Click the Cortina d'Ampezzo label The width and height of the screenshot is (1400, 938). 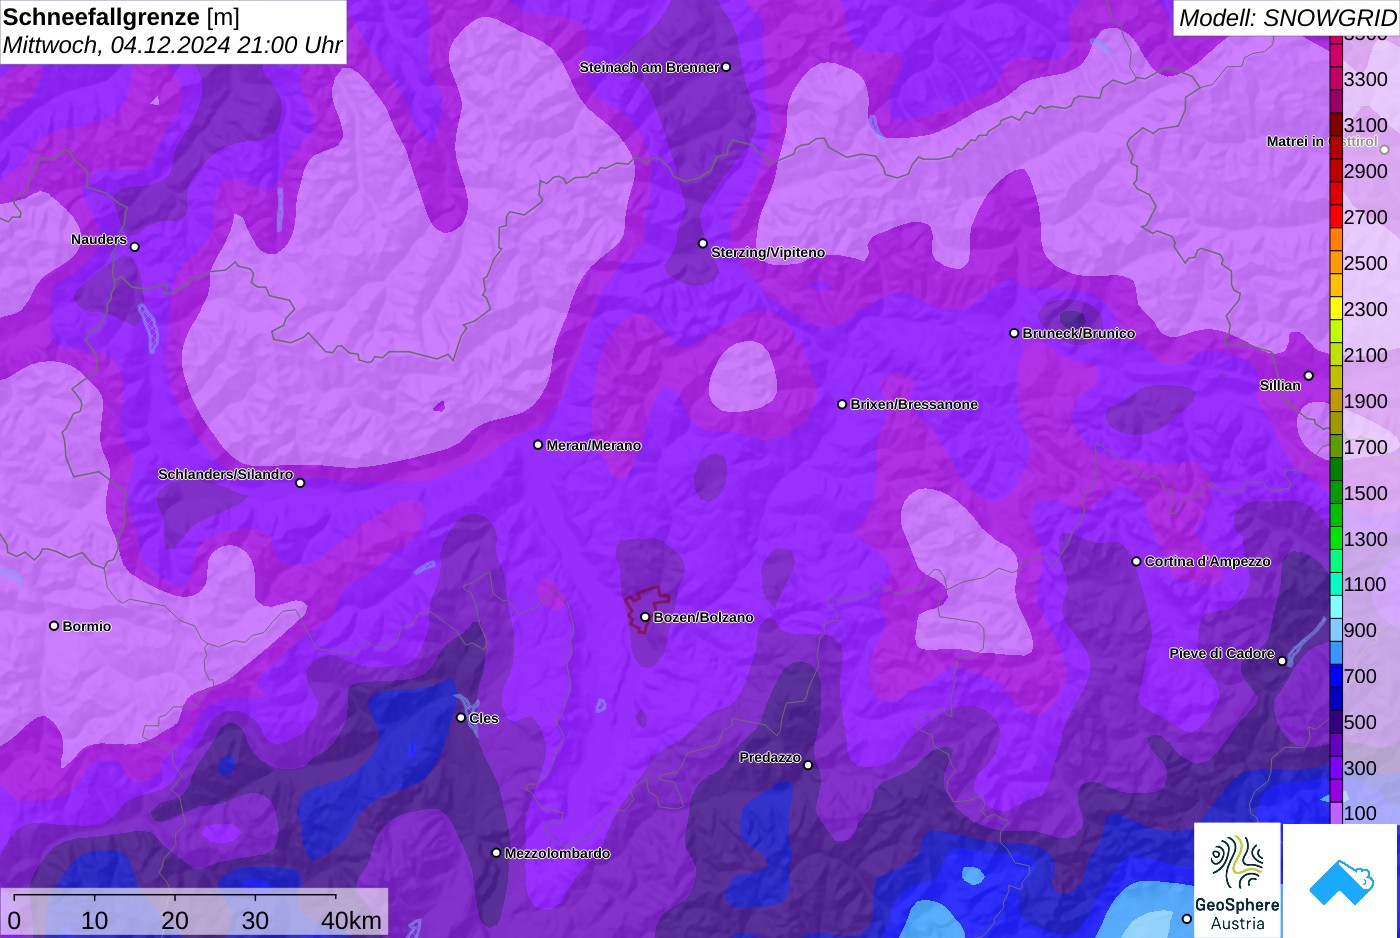[1207, 562]
